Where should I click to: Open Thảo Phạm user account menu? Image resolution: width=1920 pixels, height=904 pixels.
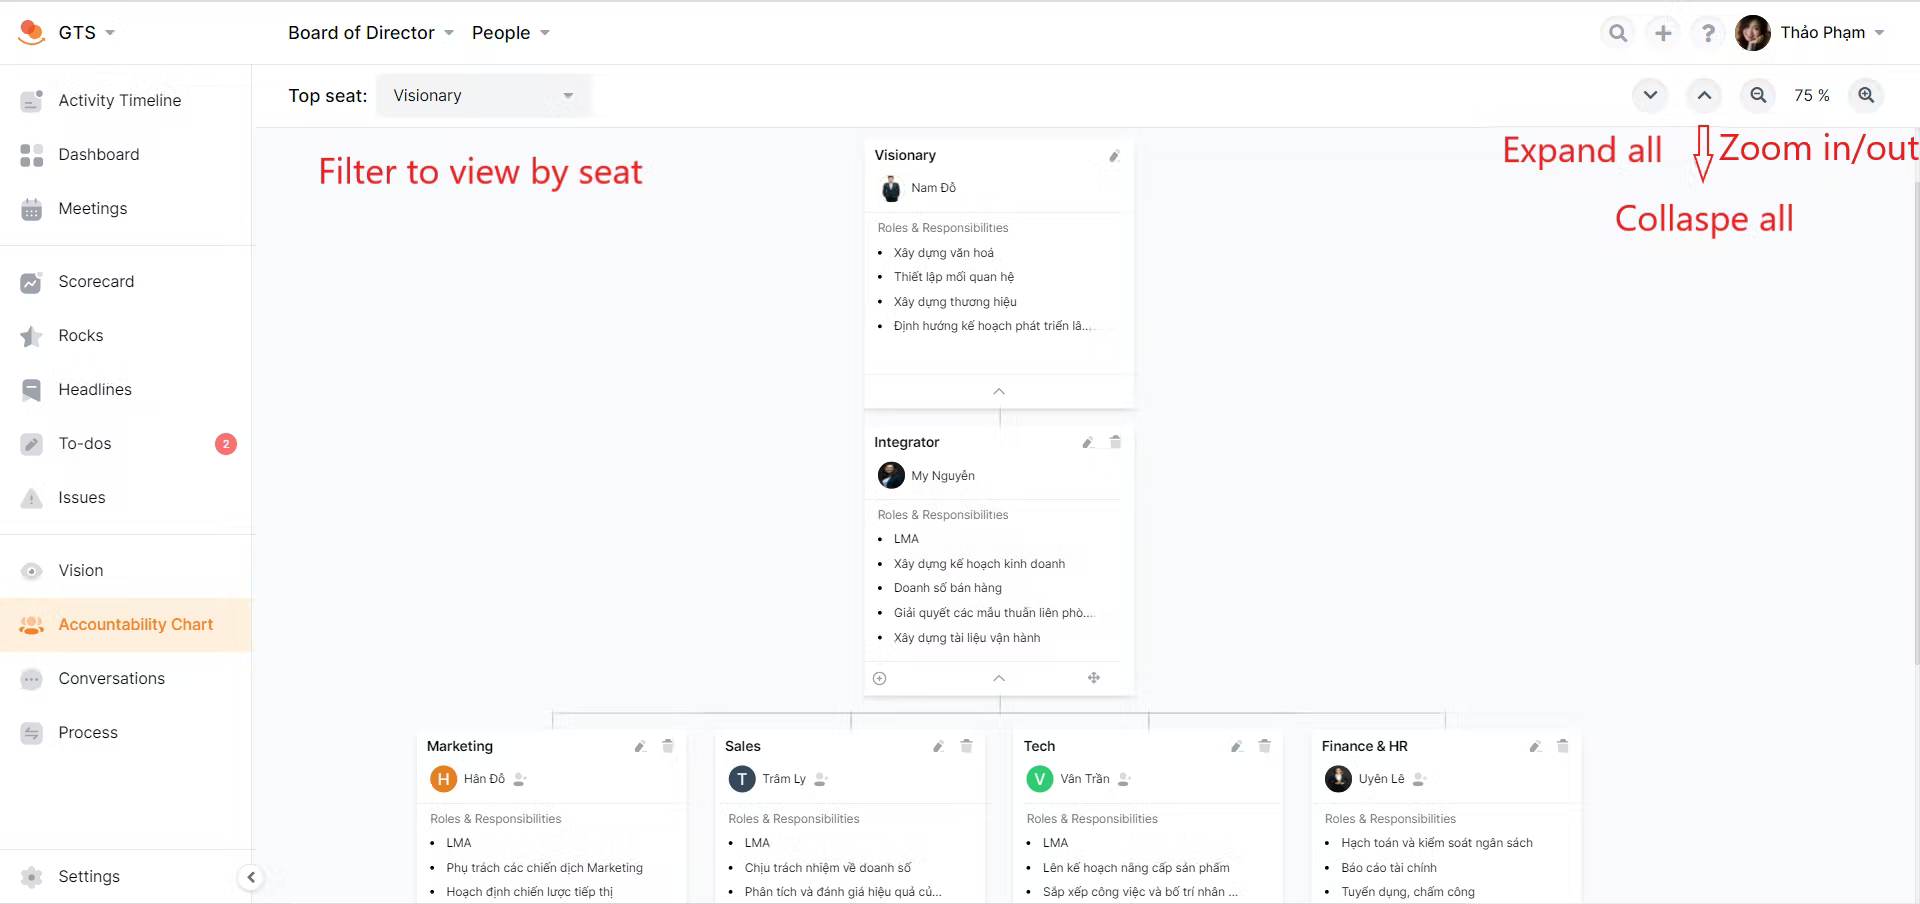(x=1811, y=33)
